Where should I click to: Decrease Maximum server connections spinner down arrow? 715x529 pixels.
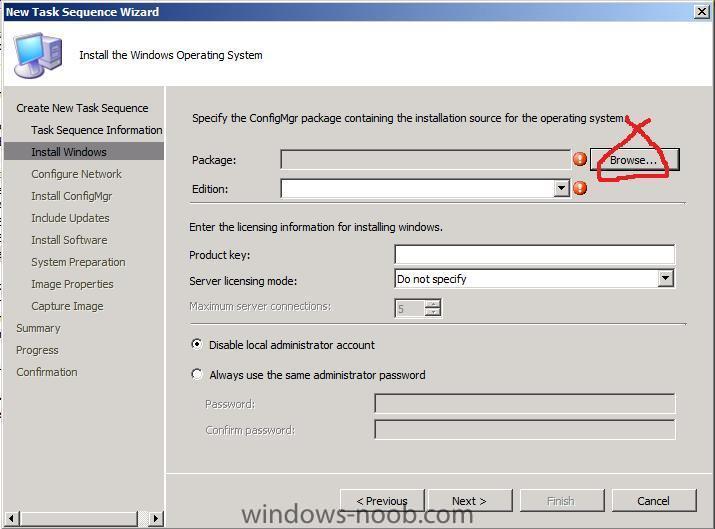[x=432, y=312]
